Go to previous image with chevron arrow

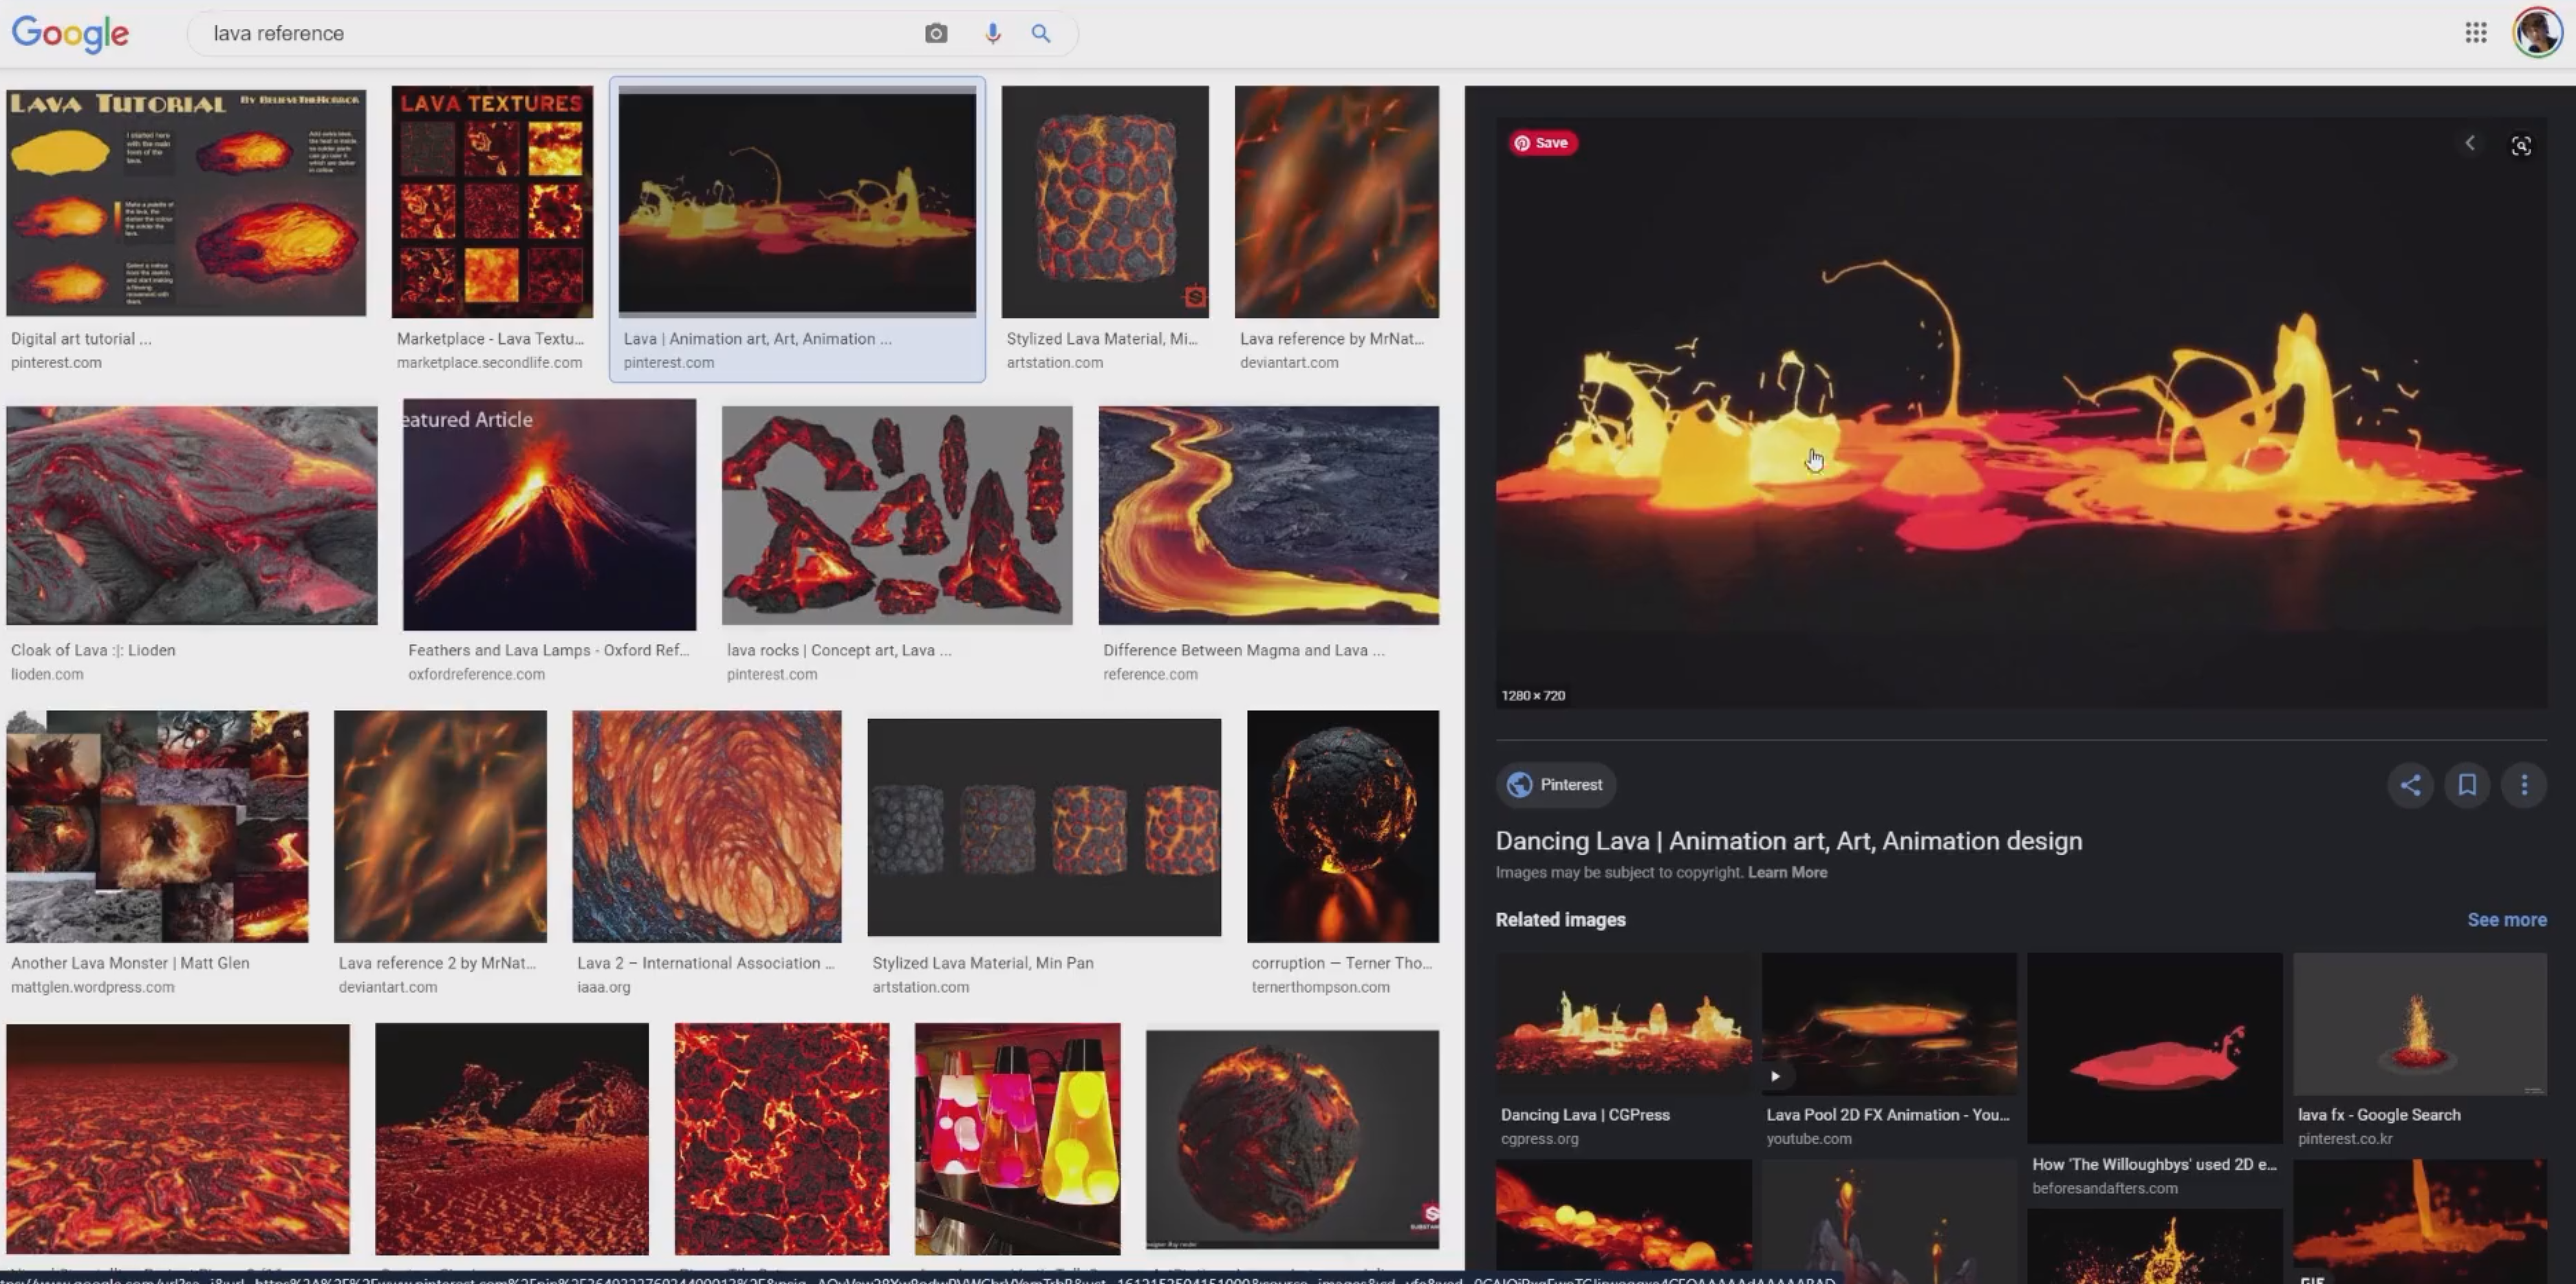(2470, 144)
